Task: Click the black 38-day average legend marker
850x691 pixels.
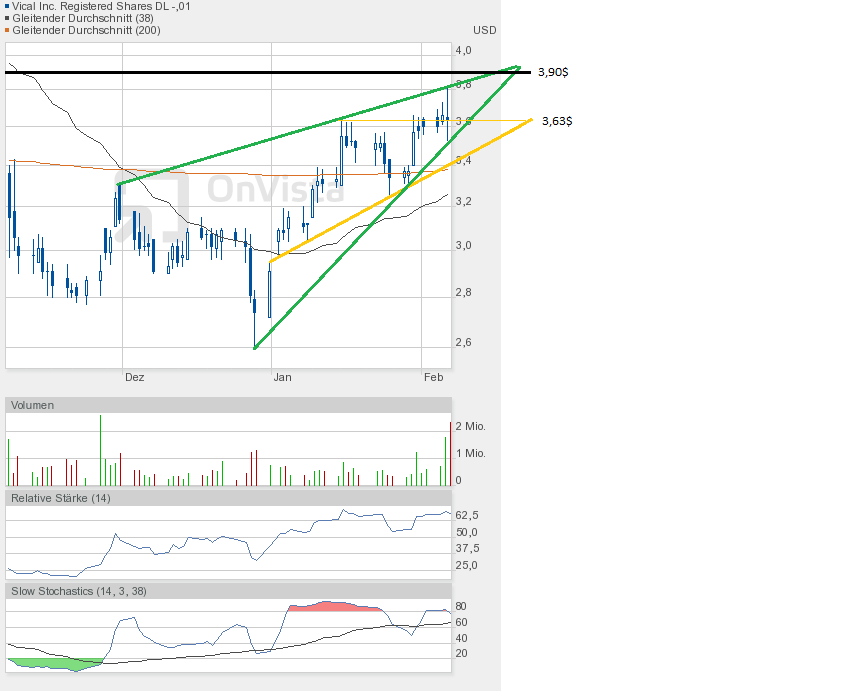Action: (7, 18)
